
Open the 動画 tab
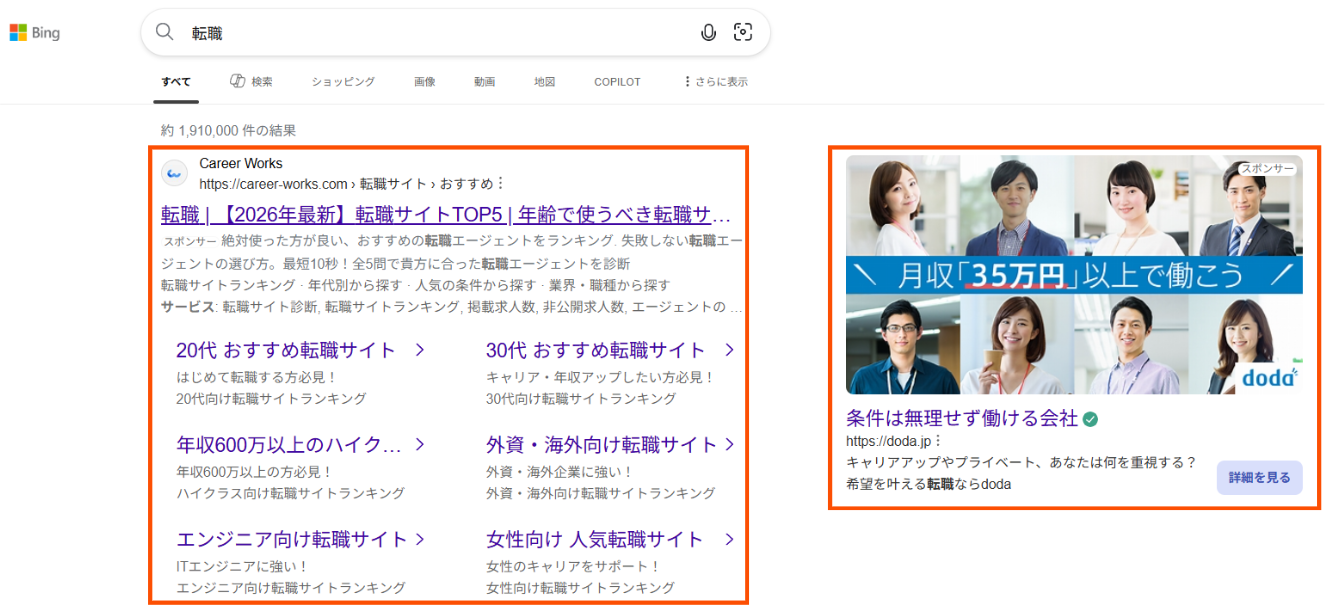point(485,82)
